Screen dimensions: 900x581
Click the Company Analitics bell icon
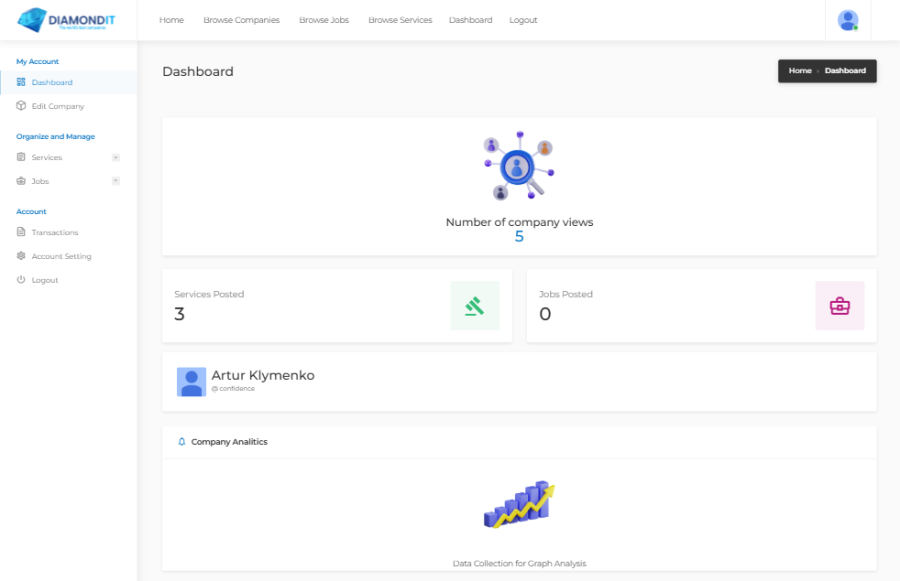click(181, 441)
